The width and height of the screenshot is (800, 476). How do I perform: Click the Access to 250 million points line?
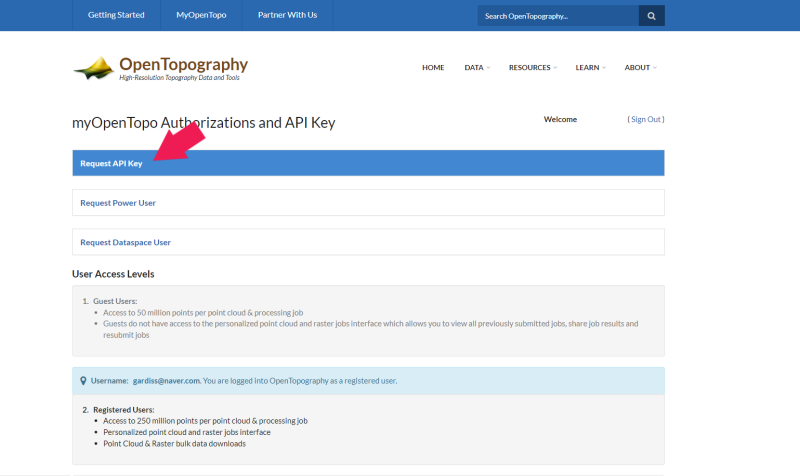pyautogui.click(x=205, y=421)
